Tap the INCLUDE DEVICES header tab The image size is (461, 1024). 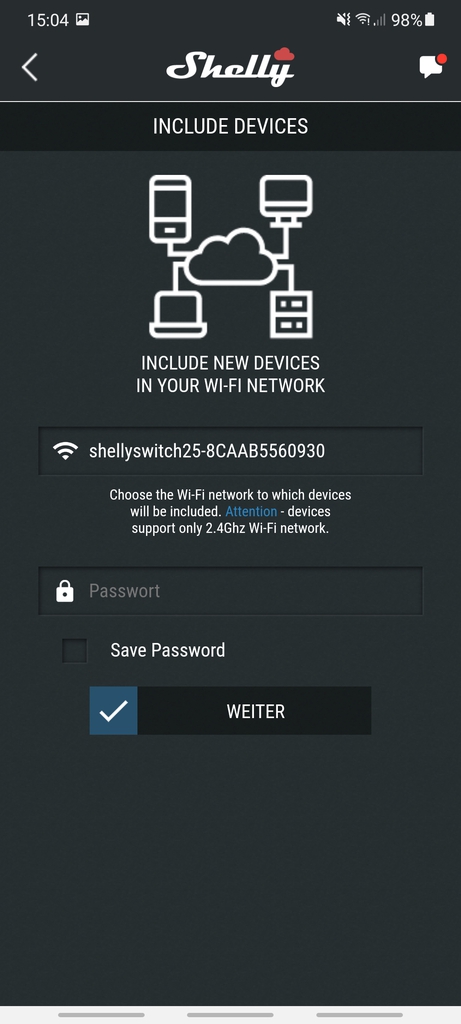230,126
